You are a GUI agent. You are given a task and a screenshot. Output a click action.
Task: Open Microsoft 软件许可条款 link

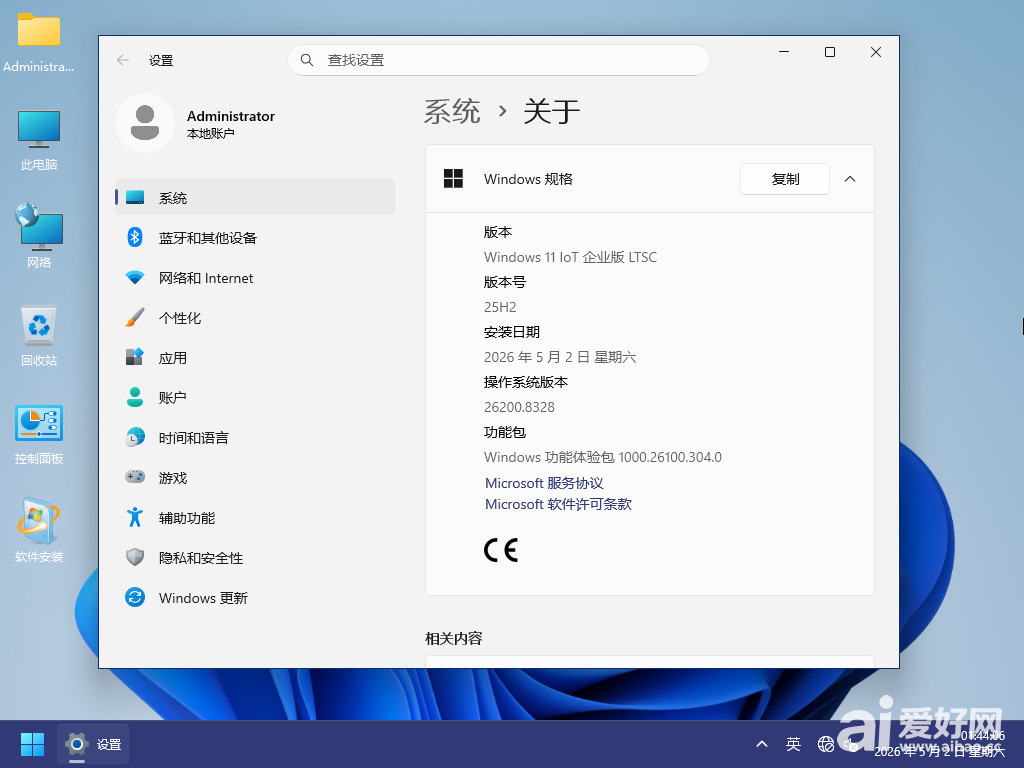click(558, 504)
